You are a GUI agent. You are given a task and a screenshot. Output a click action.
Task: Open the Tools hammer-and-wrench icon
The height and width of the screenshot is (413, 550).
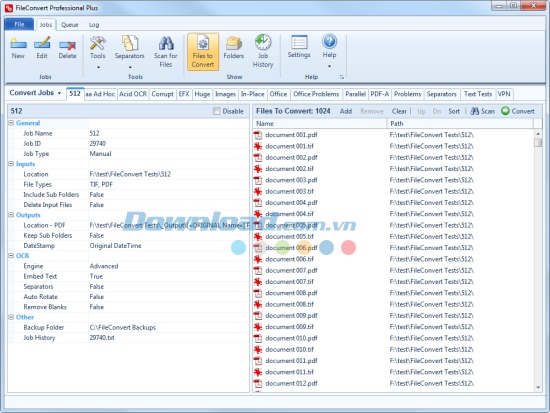pos(98,43)
